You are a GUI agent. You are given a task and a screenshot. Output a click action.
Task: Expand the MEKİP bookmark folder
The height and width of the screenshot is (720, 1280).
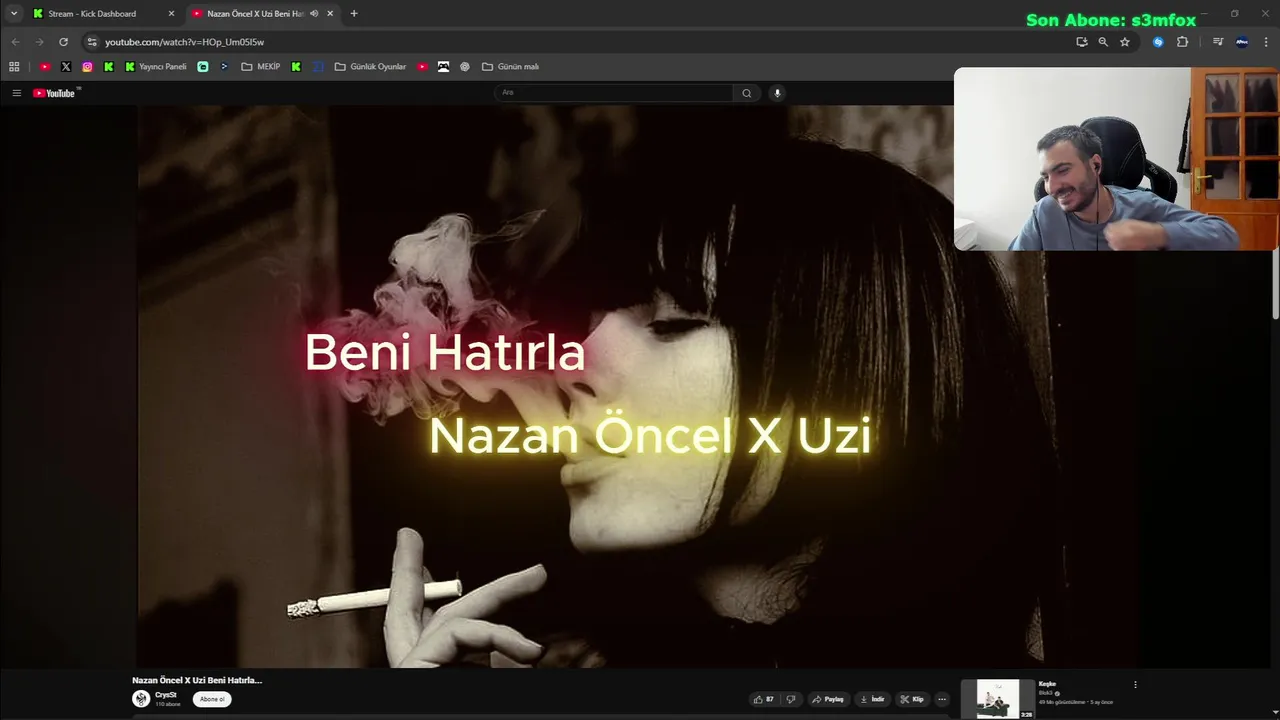coord(261,67)
